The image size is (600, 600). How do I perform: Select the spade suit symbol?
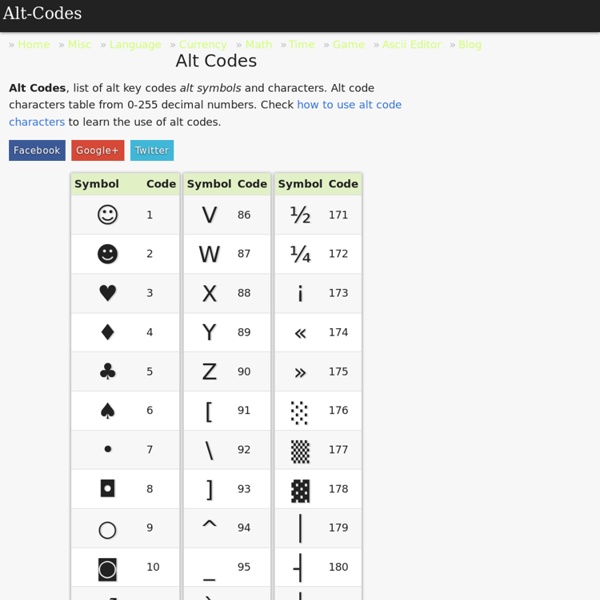click(x=107, y=410)
